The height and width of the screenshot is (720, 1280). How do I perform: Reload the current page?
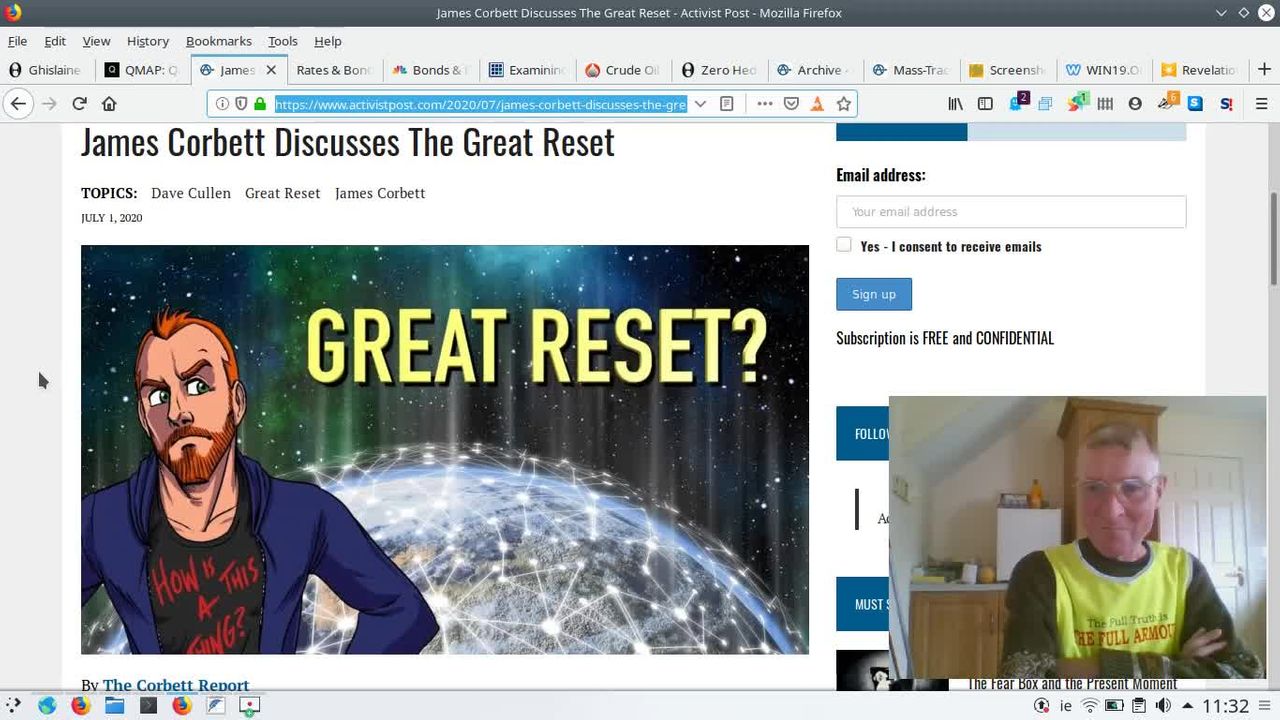pyautogui.click(x=79, y=103)
